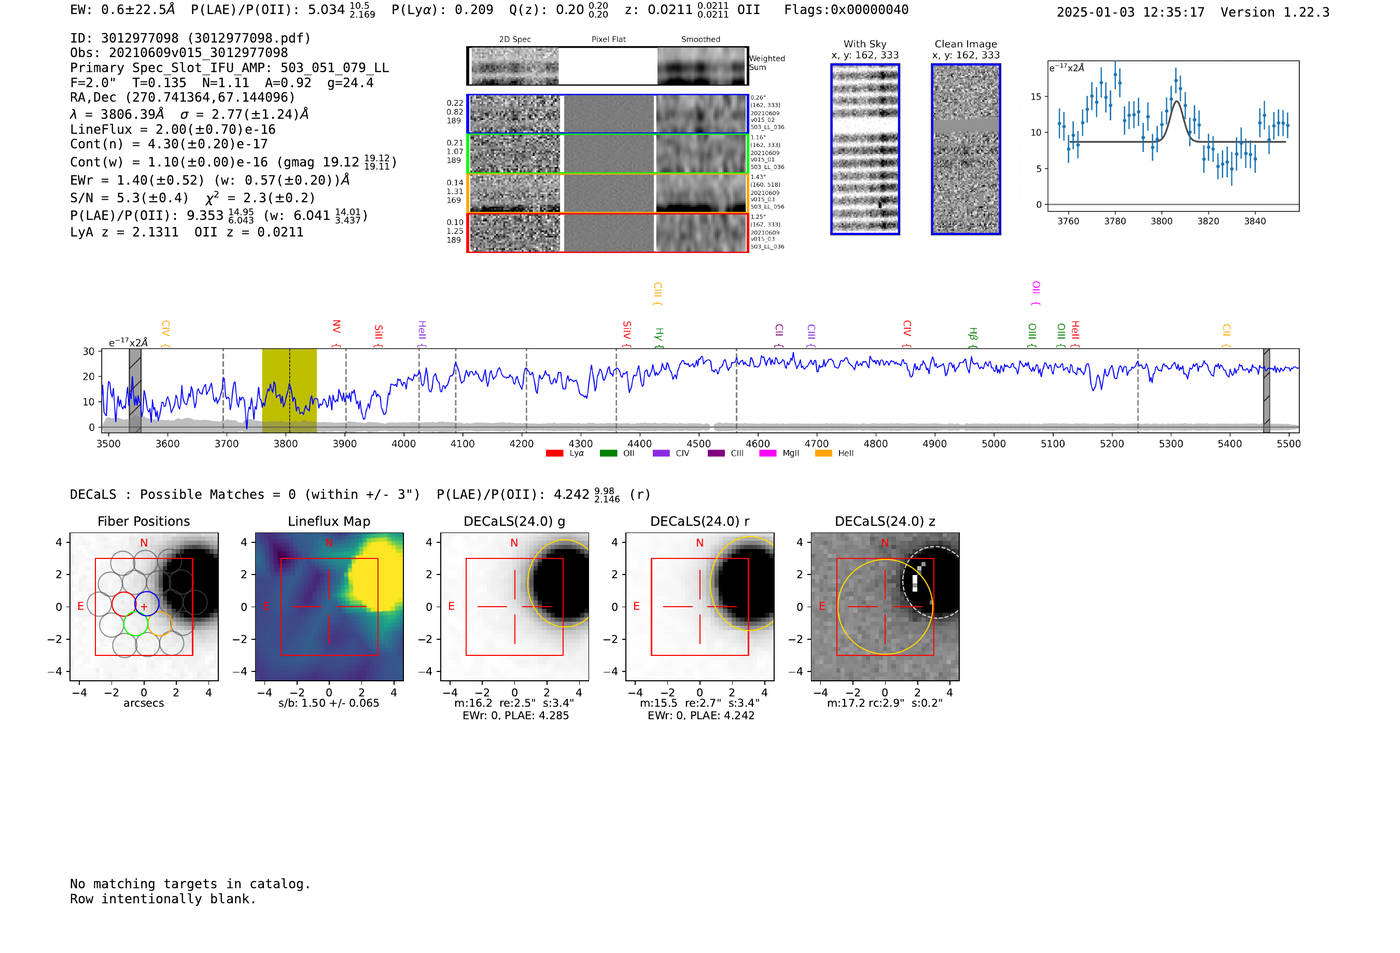Click the With Sky cutout image
The image size is (1400, 953).
pos(865,149)
